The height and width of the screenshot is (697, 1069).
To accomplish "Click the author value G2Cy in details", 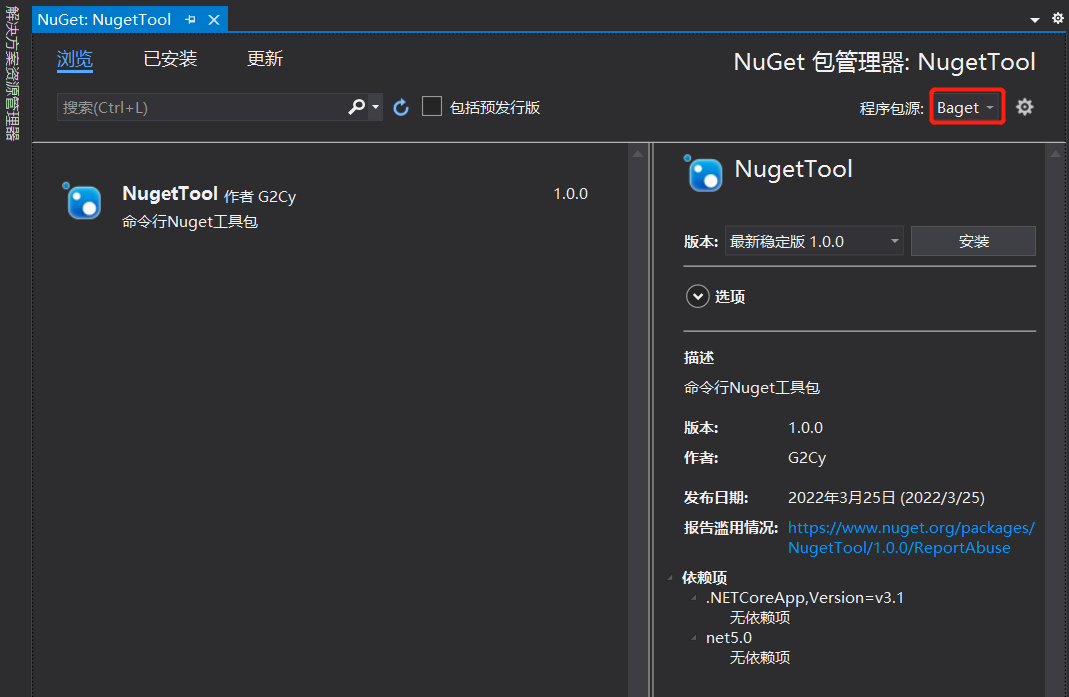I will tap(807, 458).
